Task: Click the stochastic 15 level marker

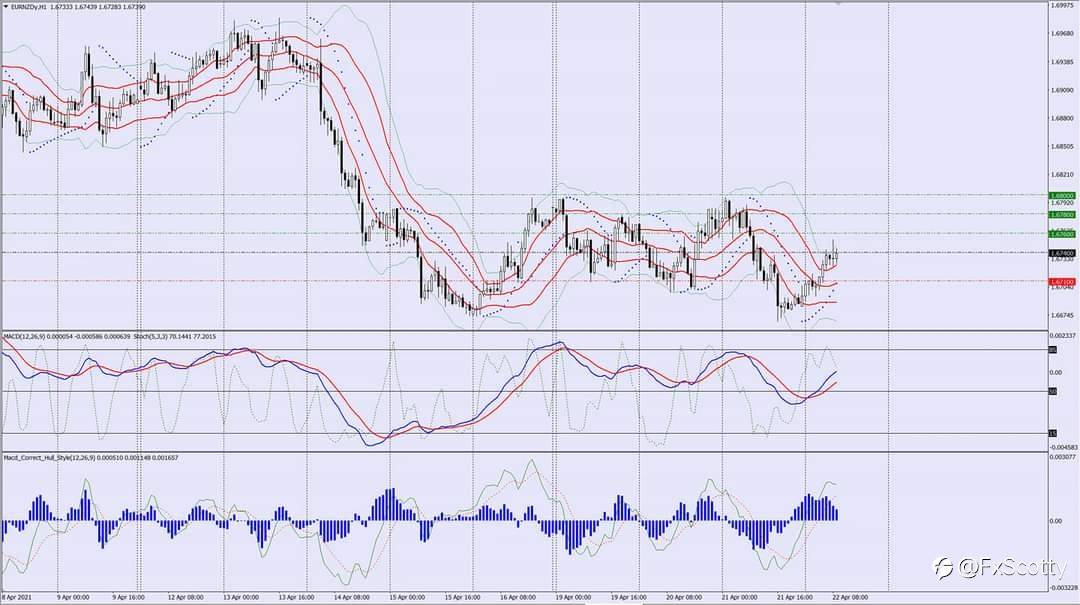Action: [1052, 433]
